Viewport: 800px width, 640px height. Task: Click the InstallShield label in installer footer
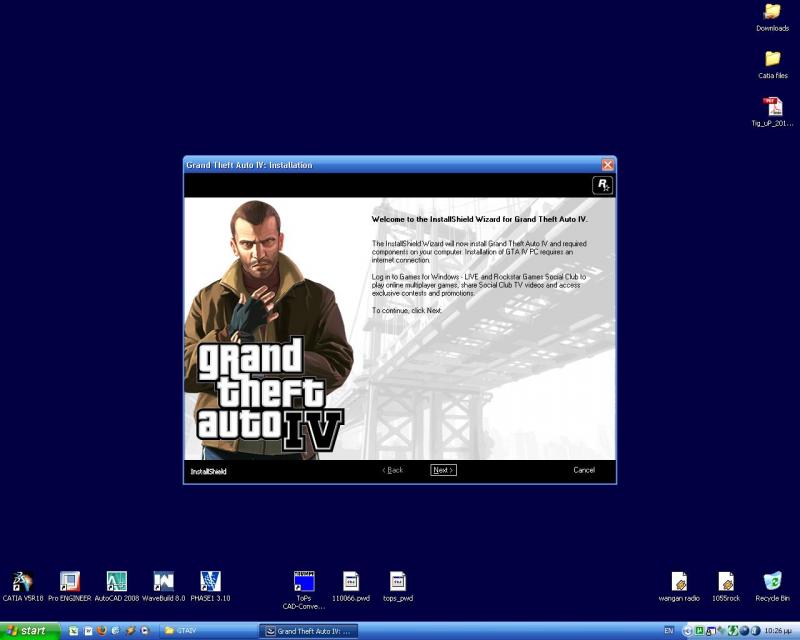[208, 472]
